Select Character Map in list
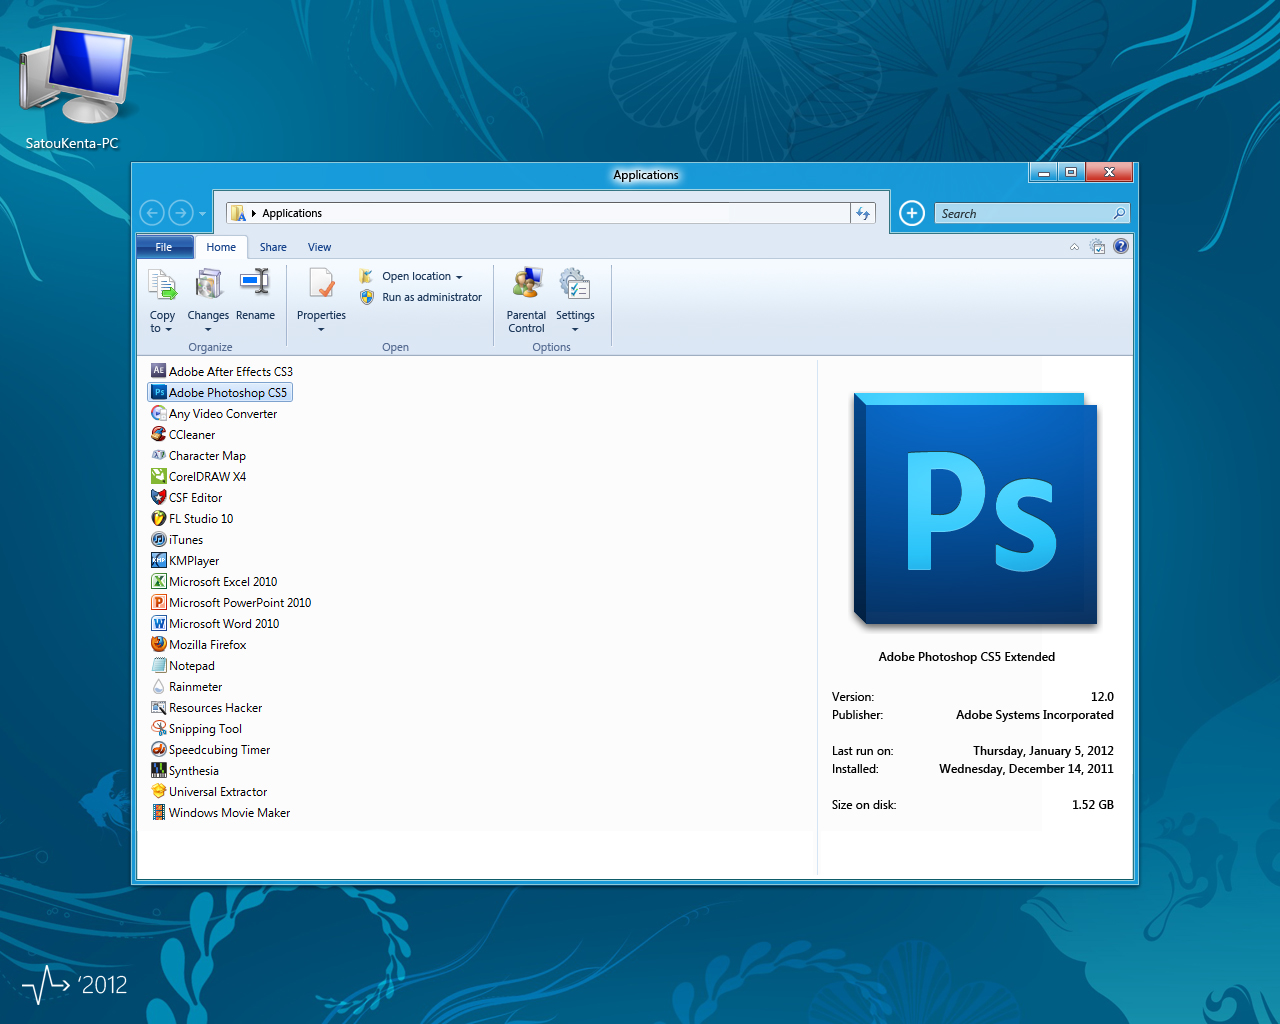1280x1024 pixels. click(198, 455)
